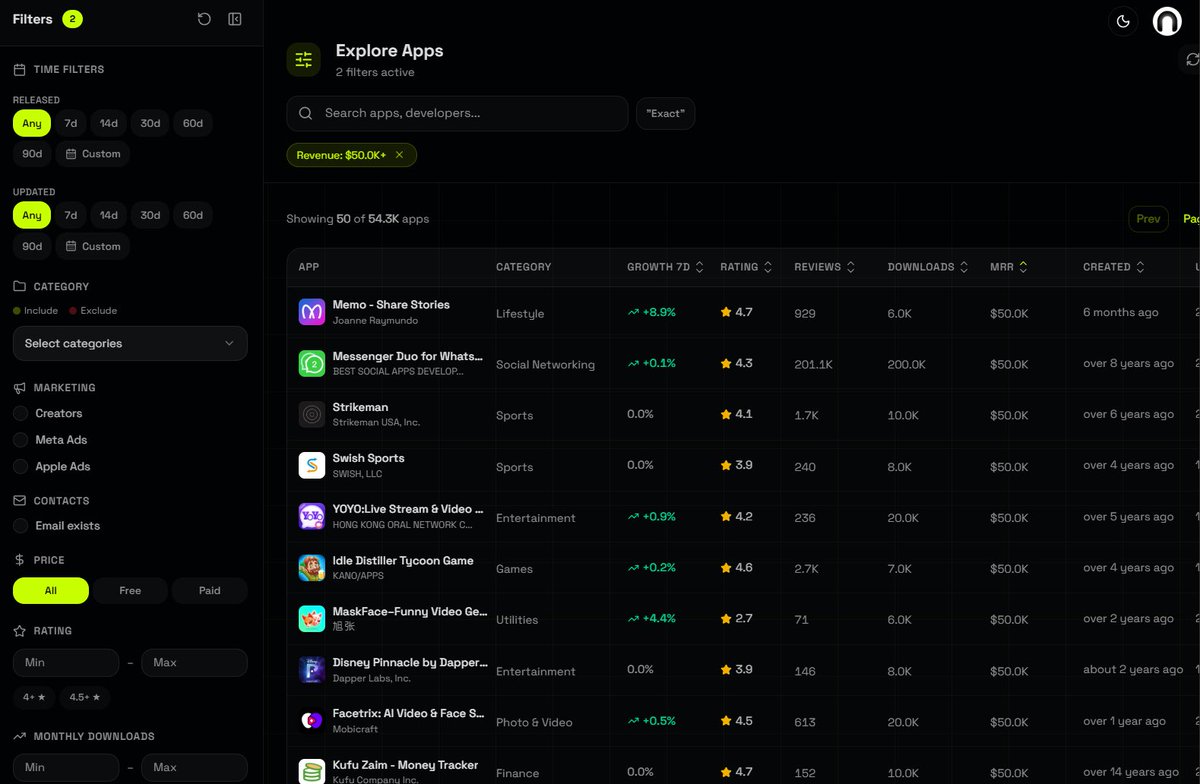Select Any under Released
1200x784 pixels.
point(32,123)
